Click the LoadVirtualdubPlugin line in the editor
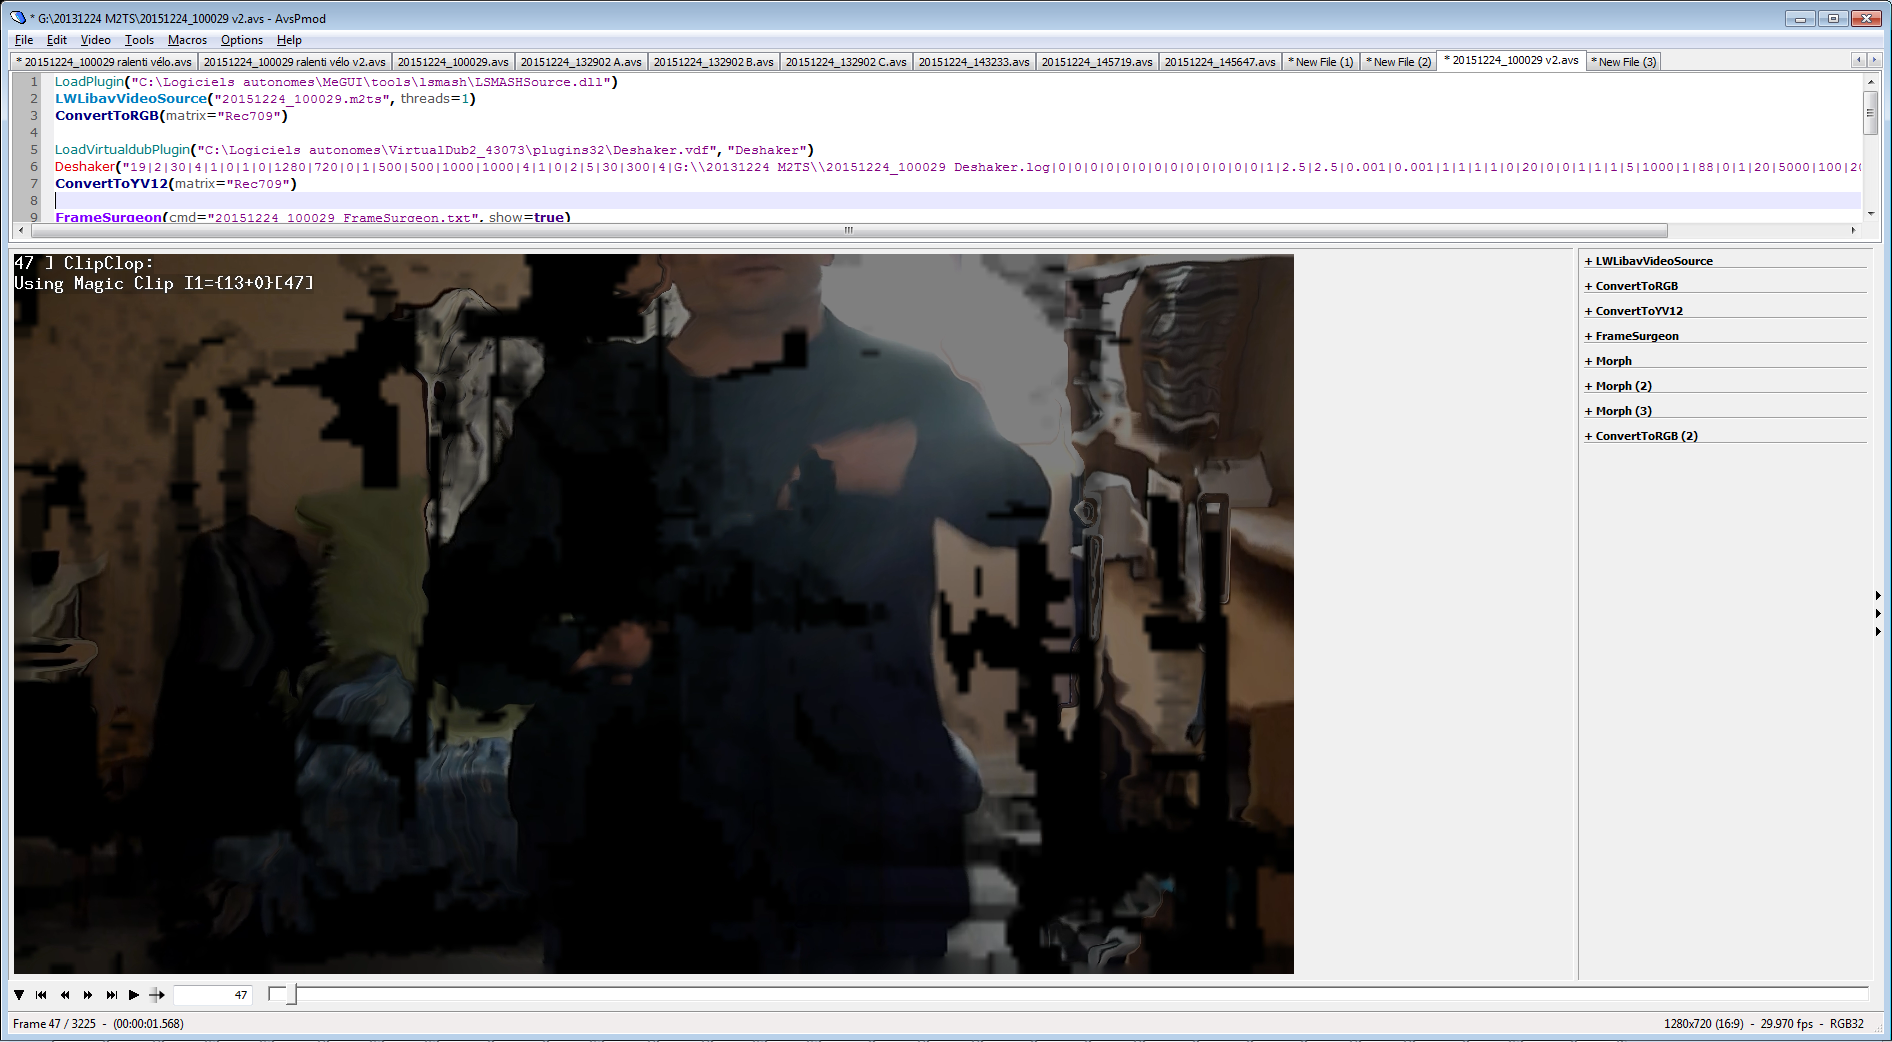The height and width of the screenshot is (1042, 1892). click(x=434, y=150)
